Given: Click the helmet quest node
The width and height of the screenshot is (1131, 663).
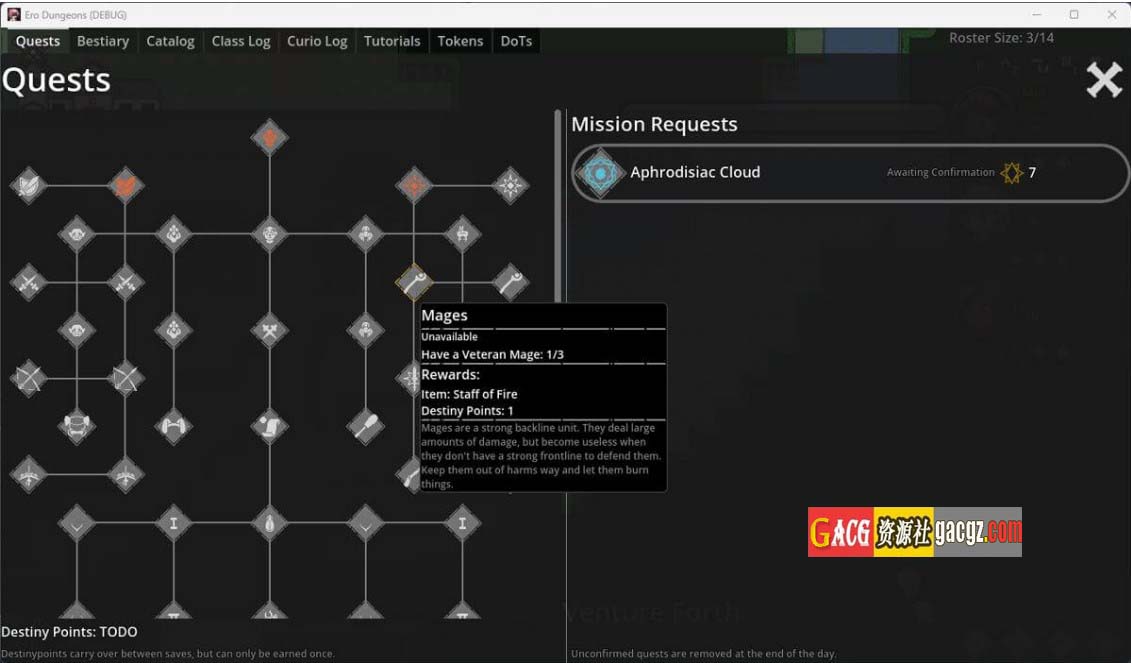Looking at the screenshot, I should pos(77,427).
